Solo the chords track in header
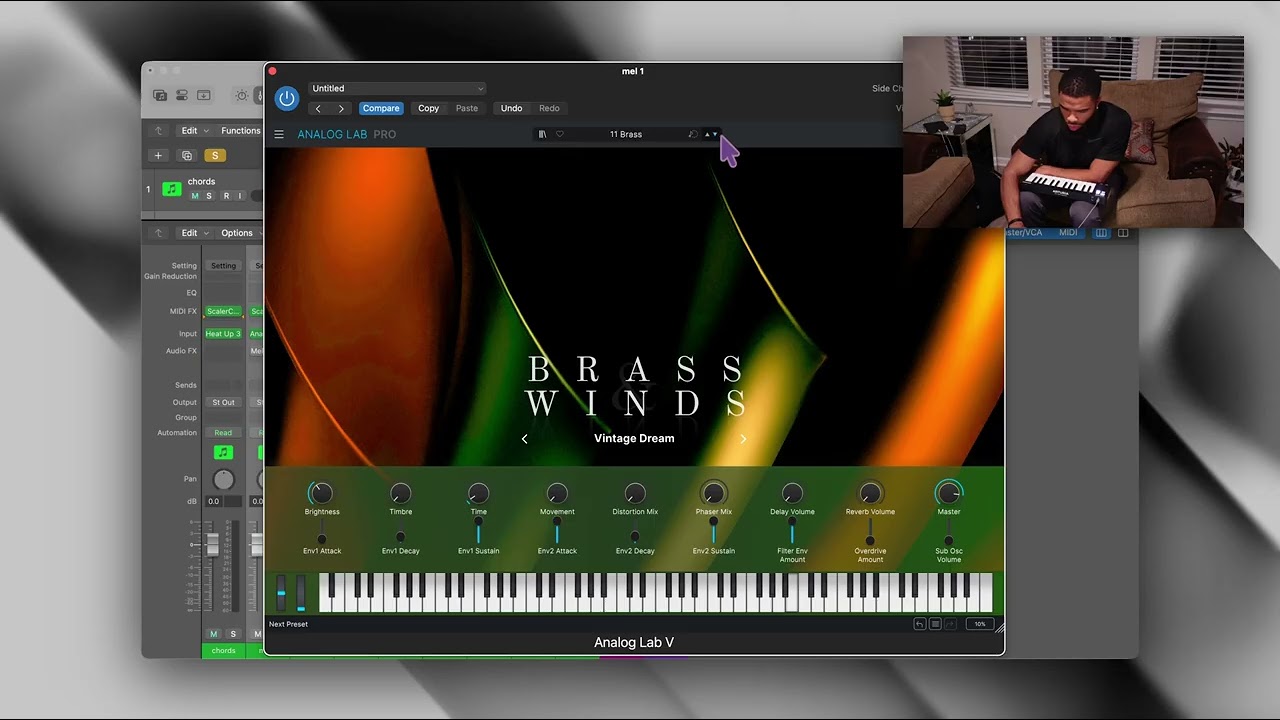1280x720 pixels. 208,196
